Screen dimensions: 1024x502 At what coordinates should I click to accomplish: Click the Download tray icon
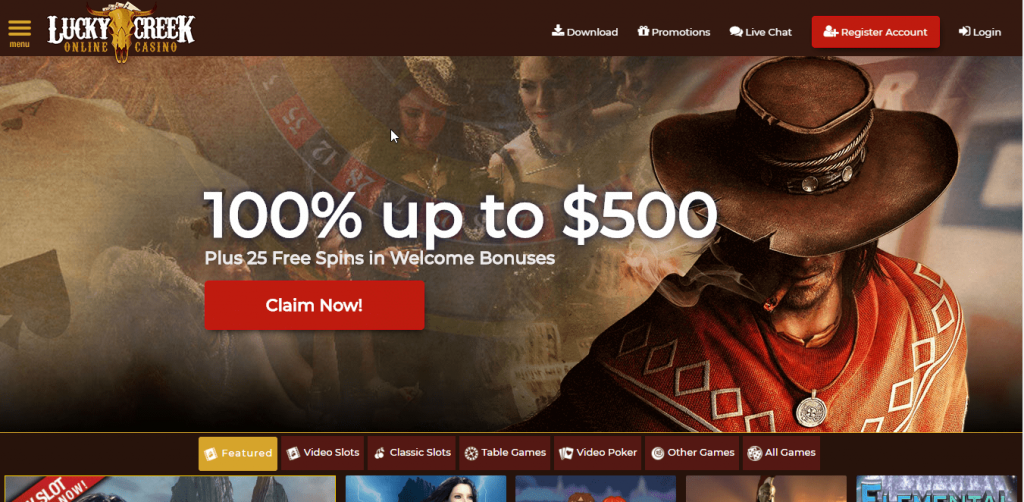558,31
